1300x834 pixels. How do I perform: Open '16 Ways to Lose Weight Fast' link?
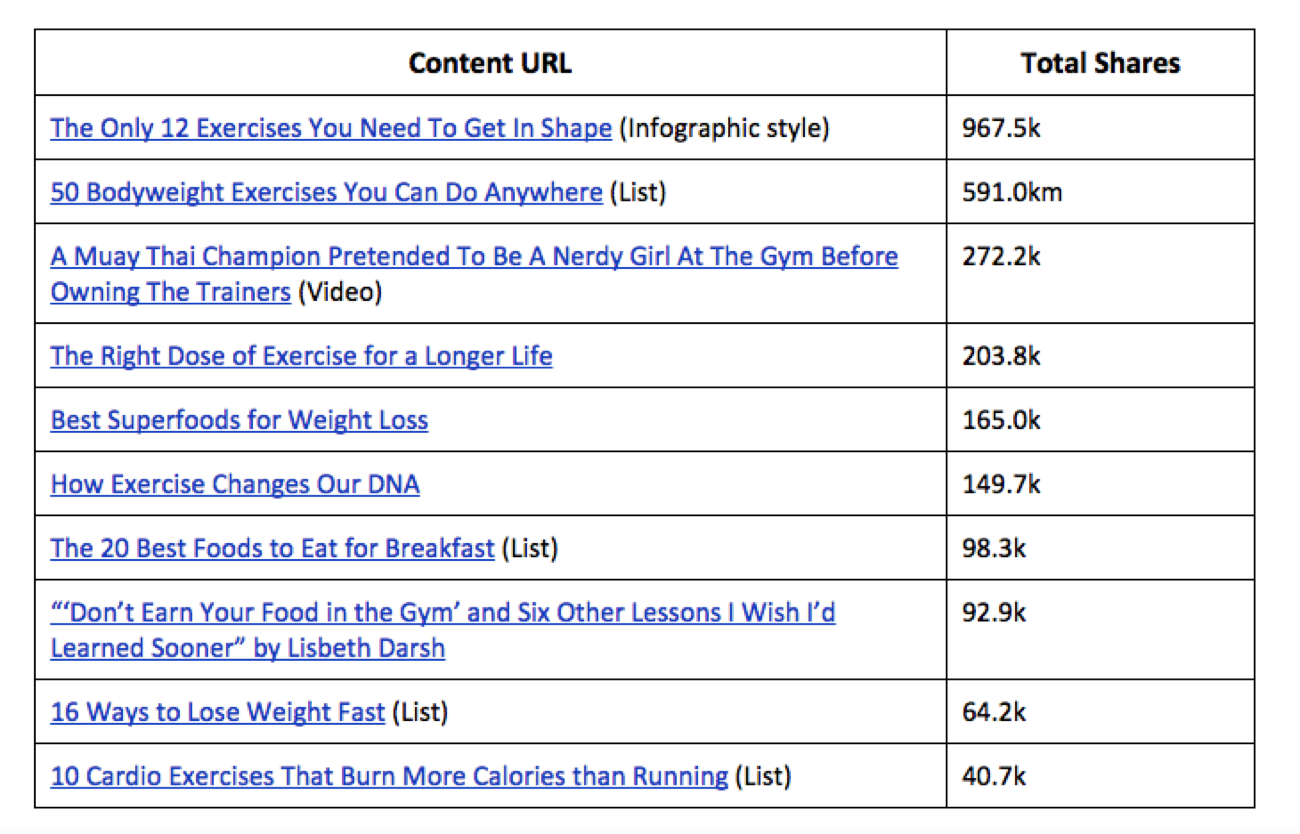pos(217,712)
